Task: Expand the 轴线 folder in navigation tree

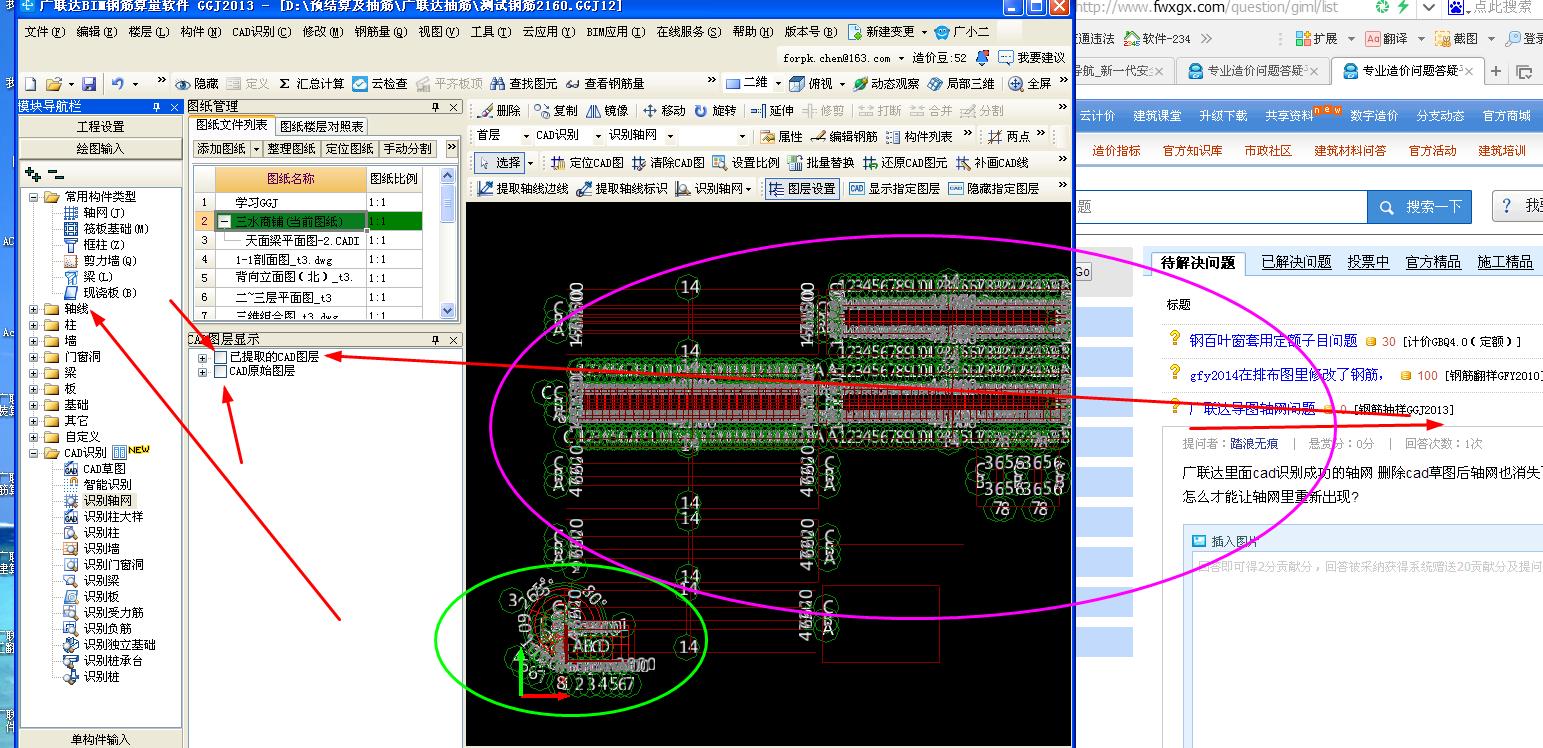Action: click(x=33, y=309)
